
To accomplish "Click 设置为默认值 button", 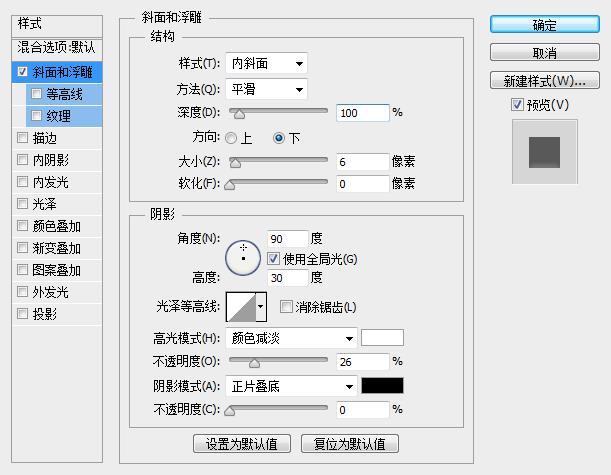I will [x=242, y=443].
